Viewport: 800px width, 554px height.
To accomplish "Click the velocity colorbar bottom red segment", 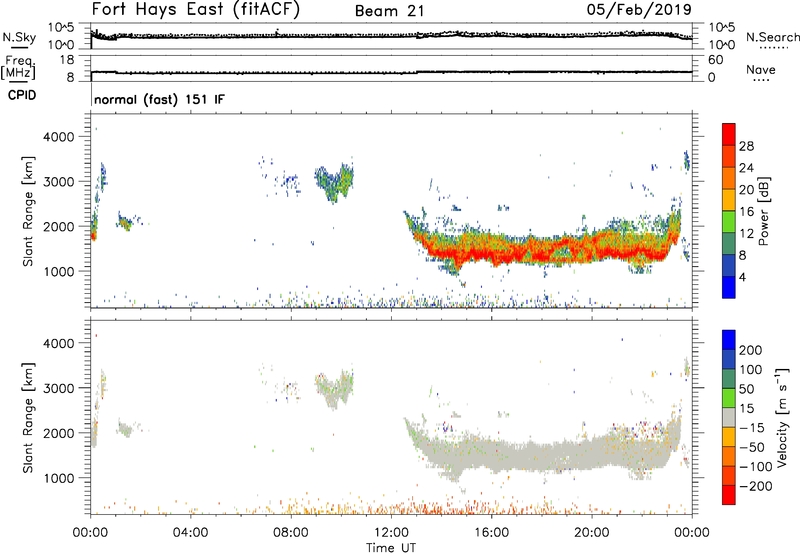I will click(x=729, y=495).
